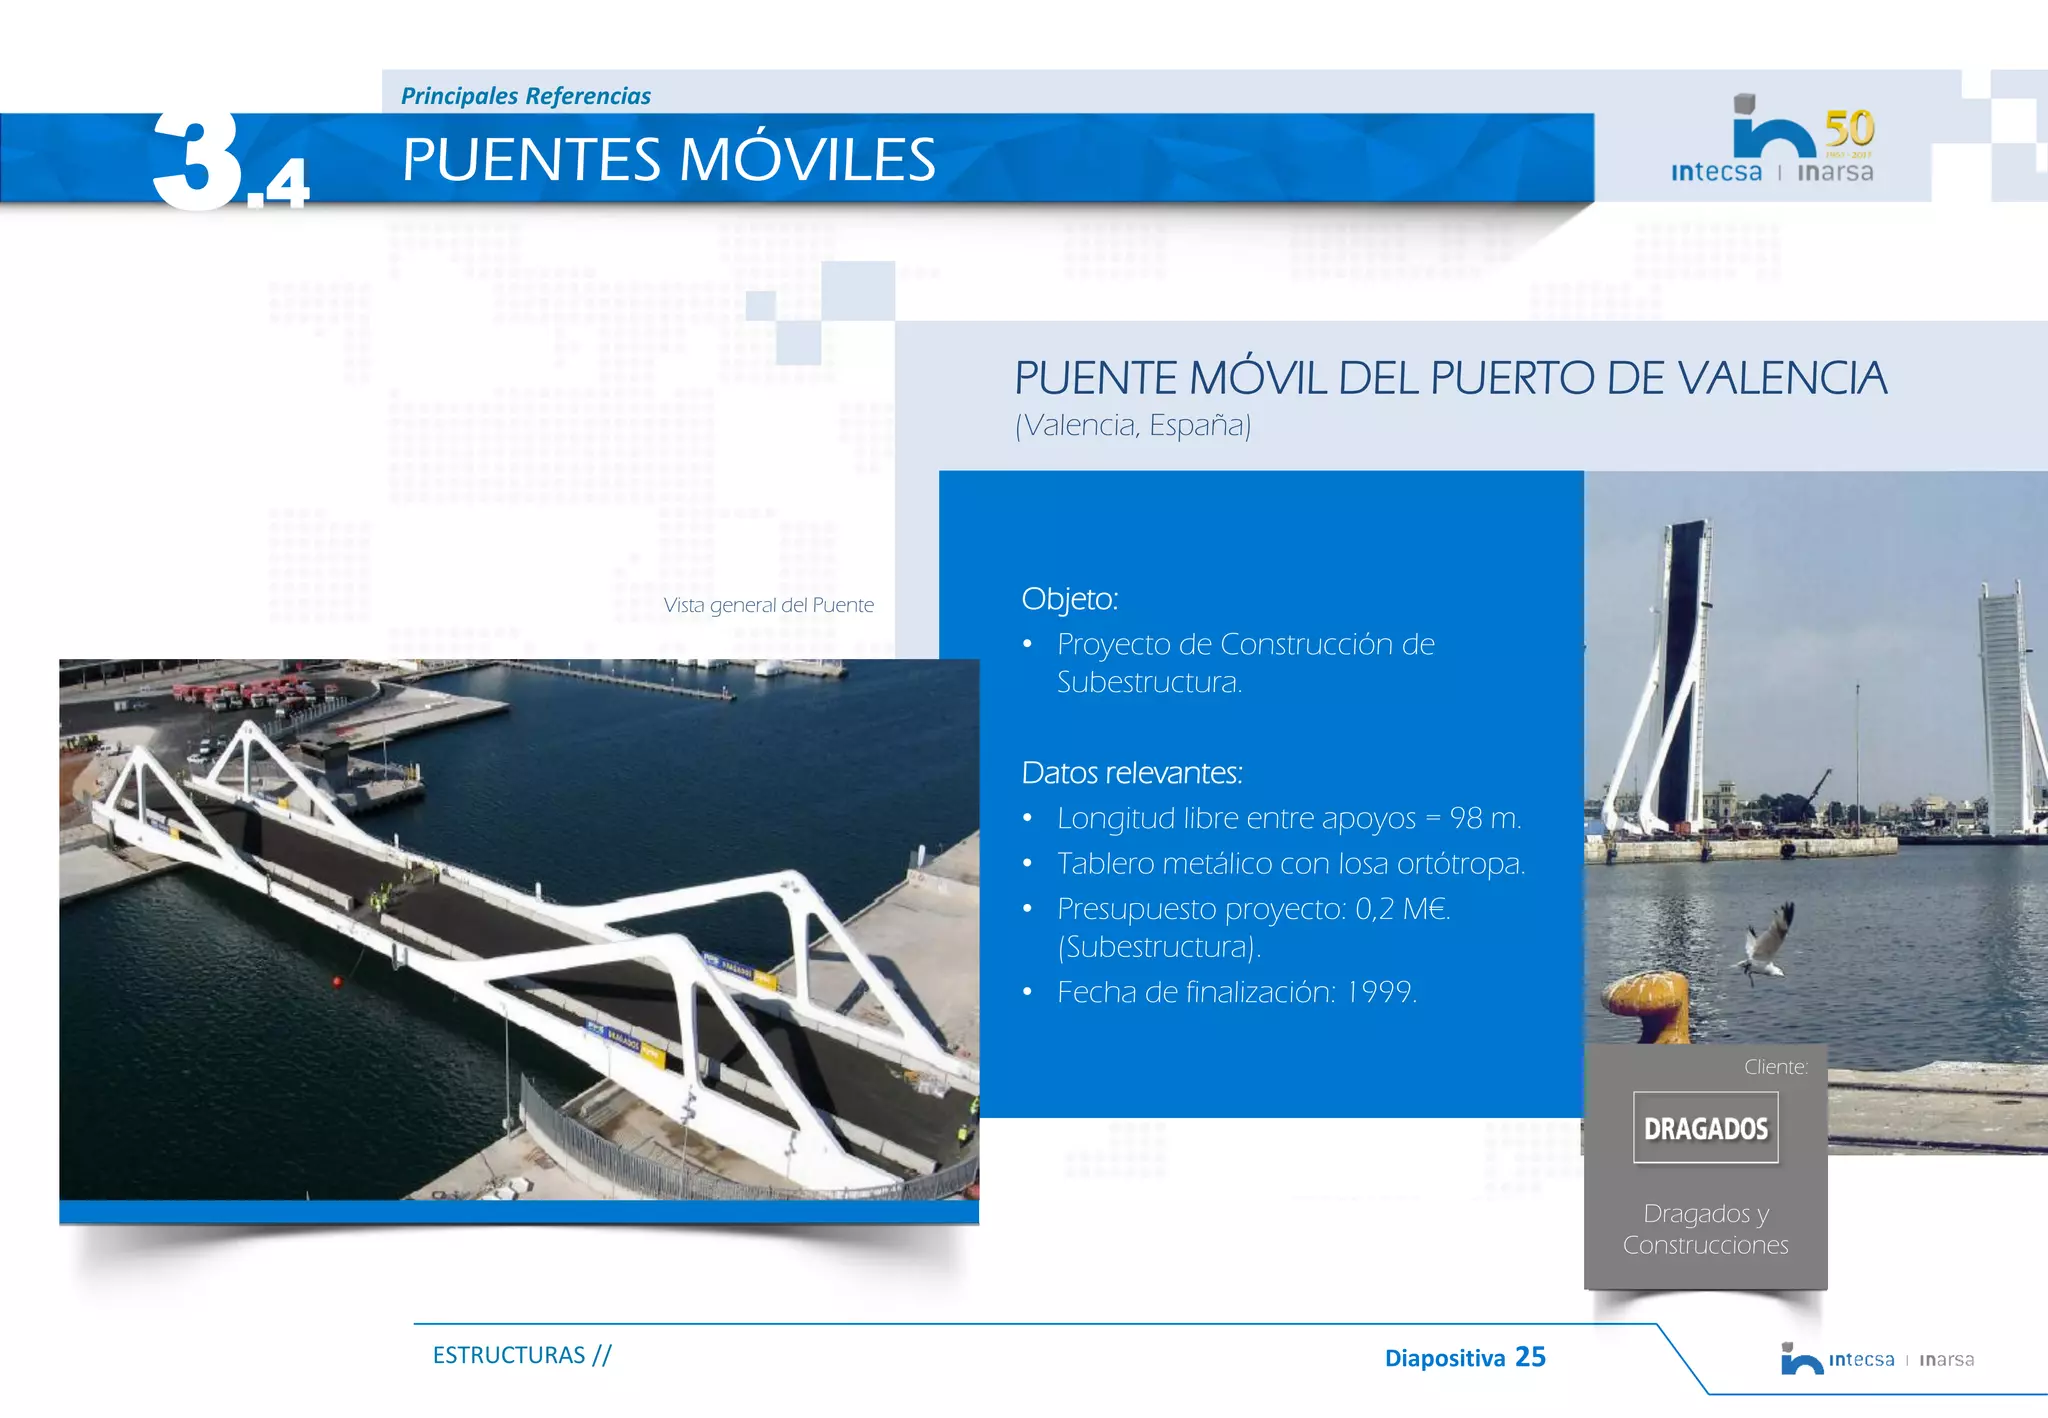Click the small Intecsa Inarsa footer logo

(1877, 1359)
